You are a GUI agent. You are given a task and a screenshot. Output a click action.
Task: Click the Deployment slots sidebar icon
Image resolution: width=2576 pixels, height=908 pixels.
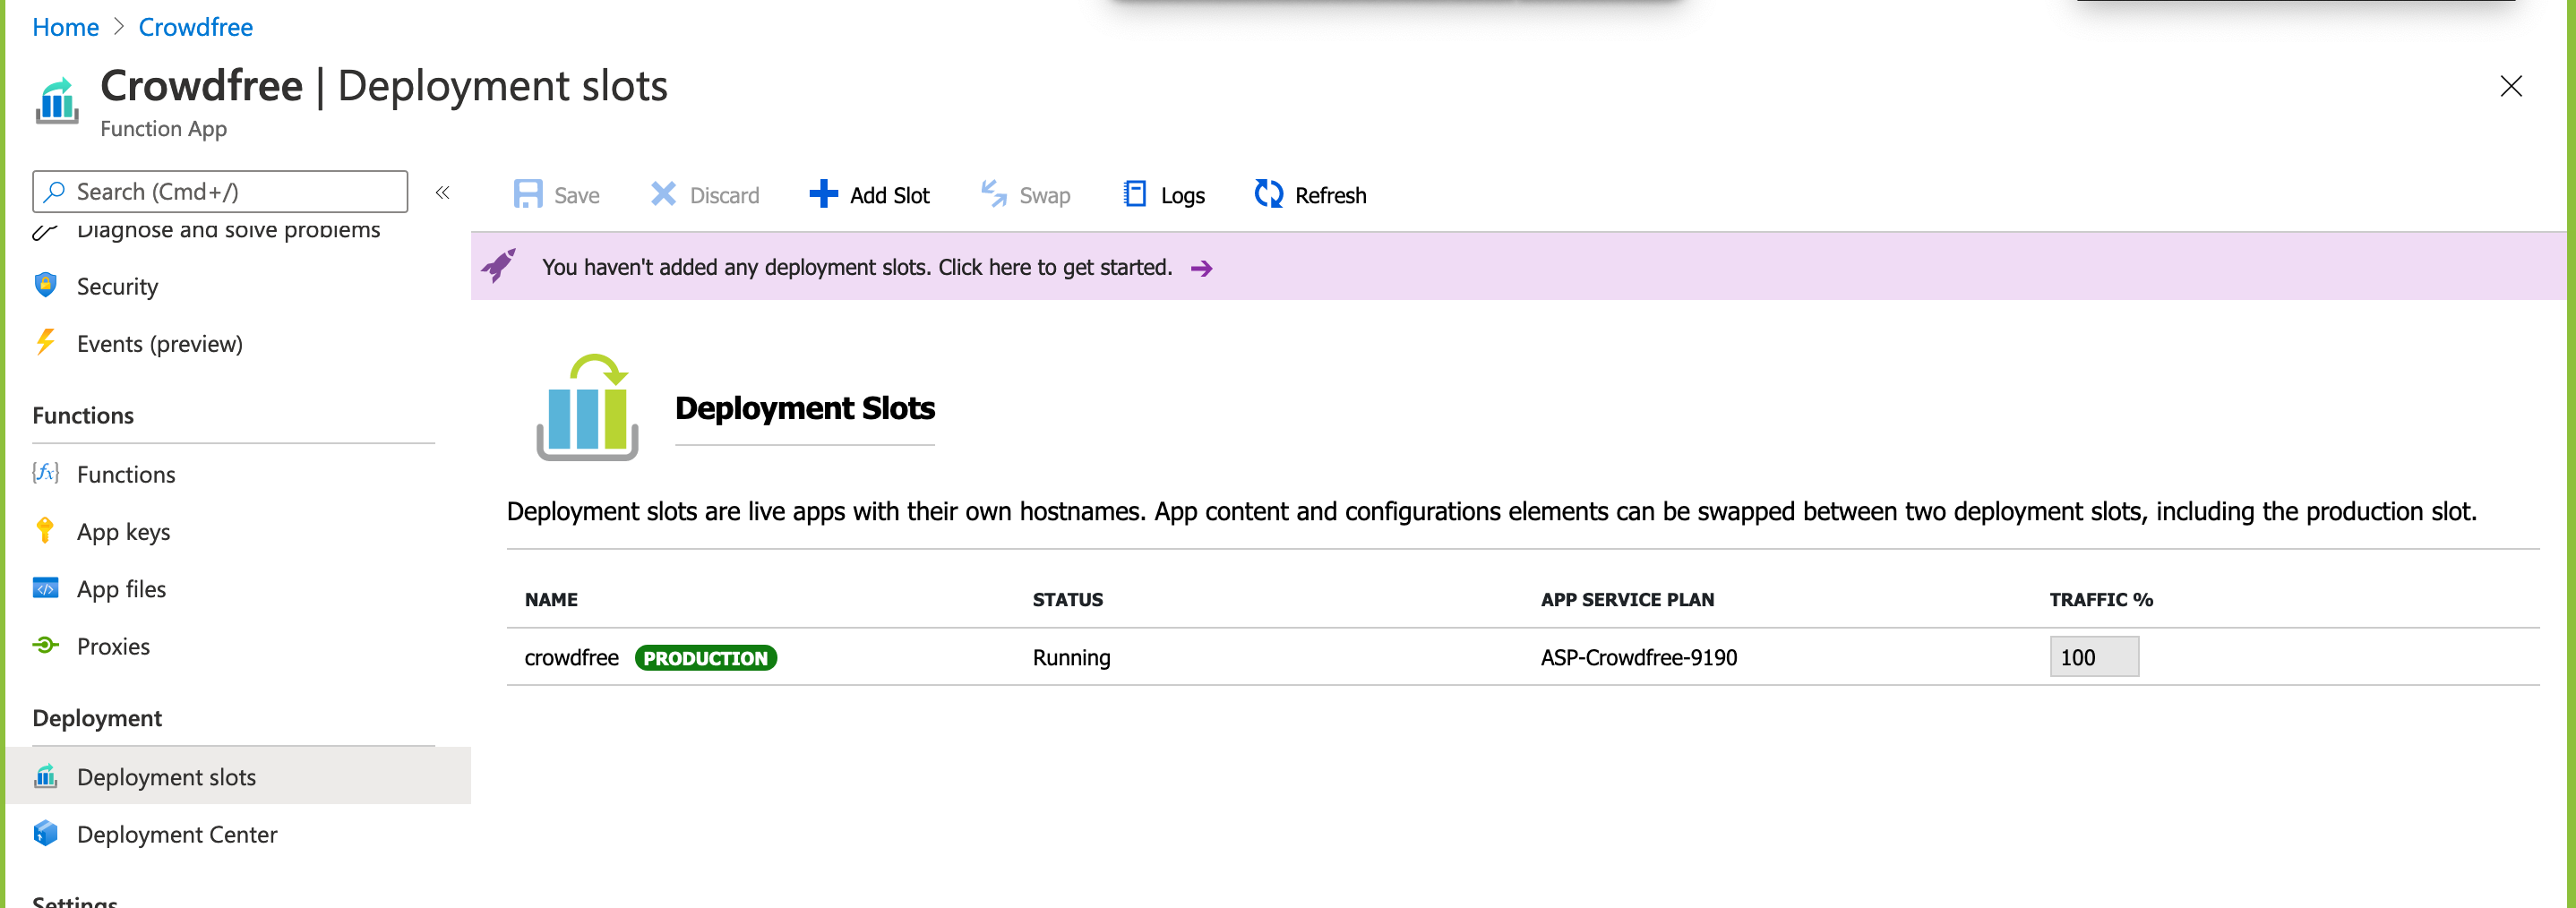point(46,776)
